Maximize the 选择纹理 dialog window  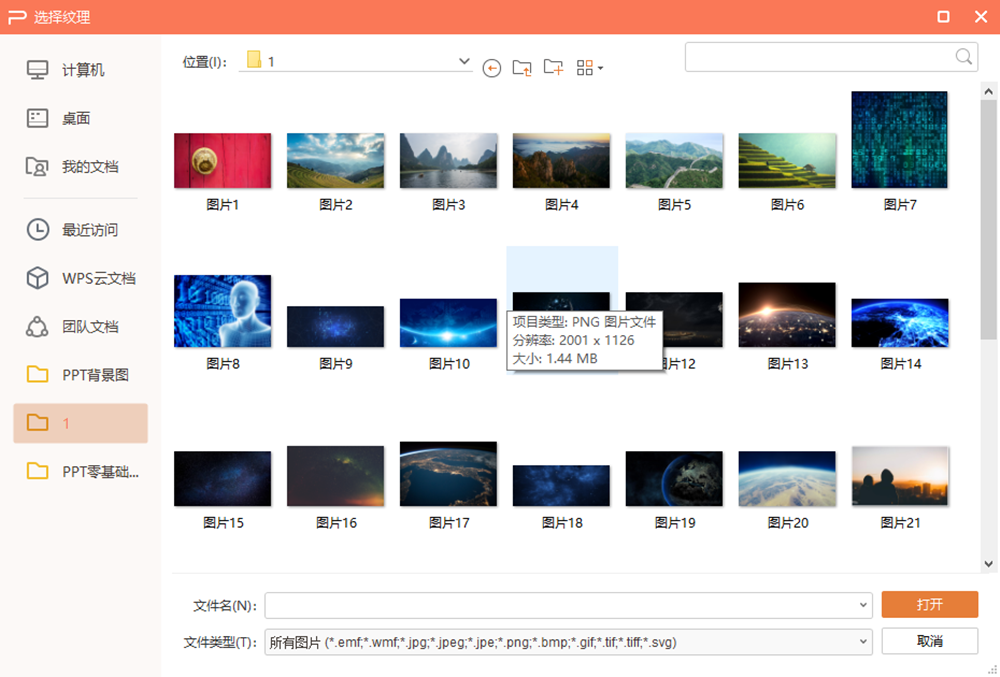pyautogui.click(x=943, y=17)
